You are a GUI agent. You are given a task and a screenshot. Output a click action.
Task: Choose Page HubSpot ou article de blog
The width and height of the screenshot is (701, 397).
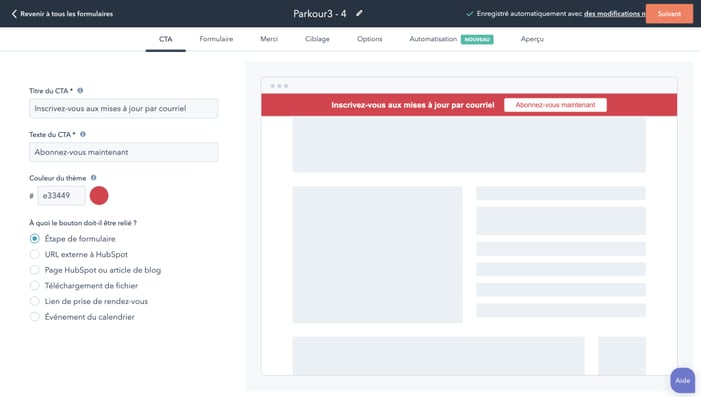(x=34, y=270)
